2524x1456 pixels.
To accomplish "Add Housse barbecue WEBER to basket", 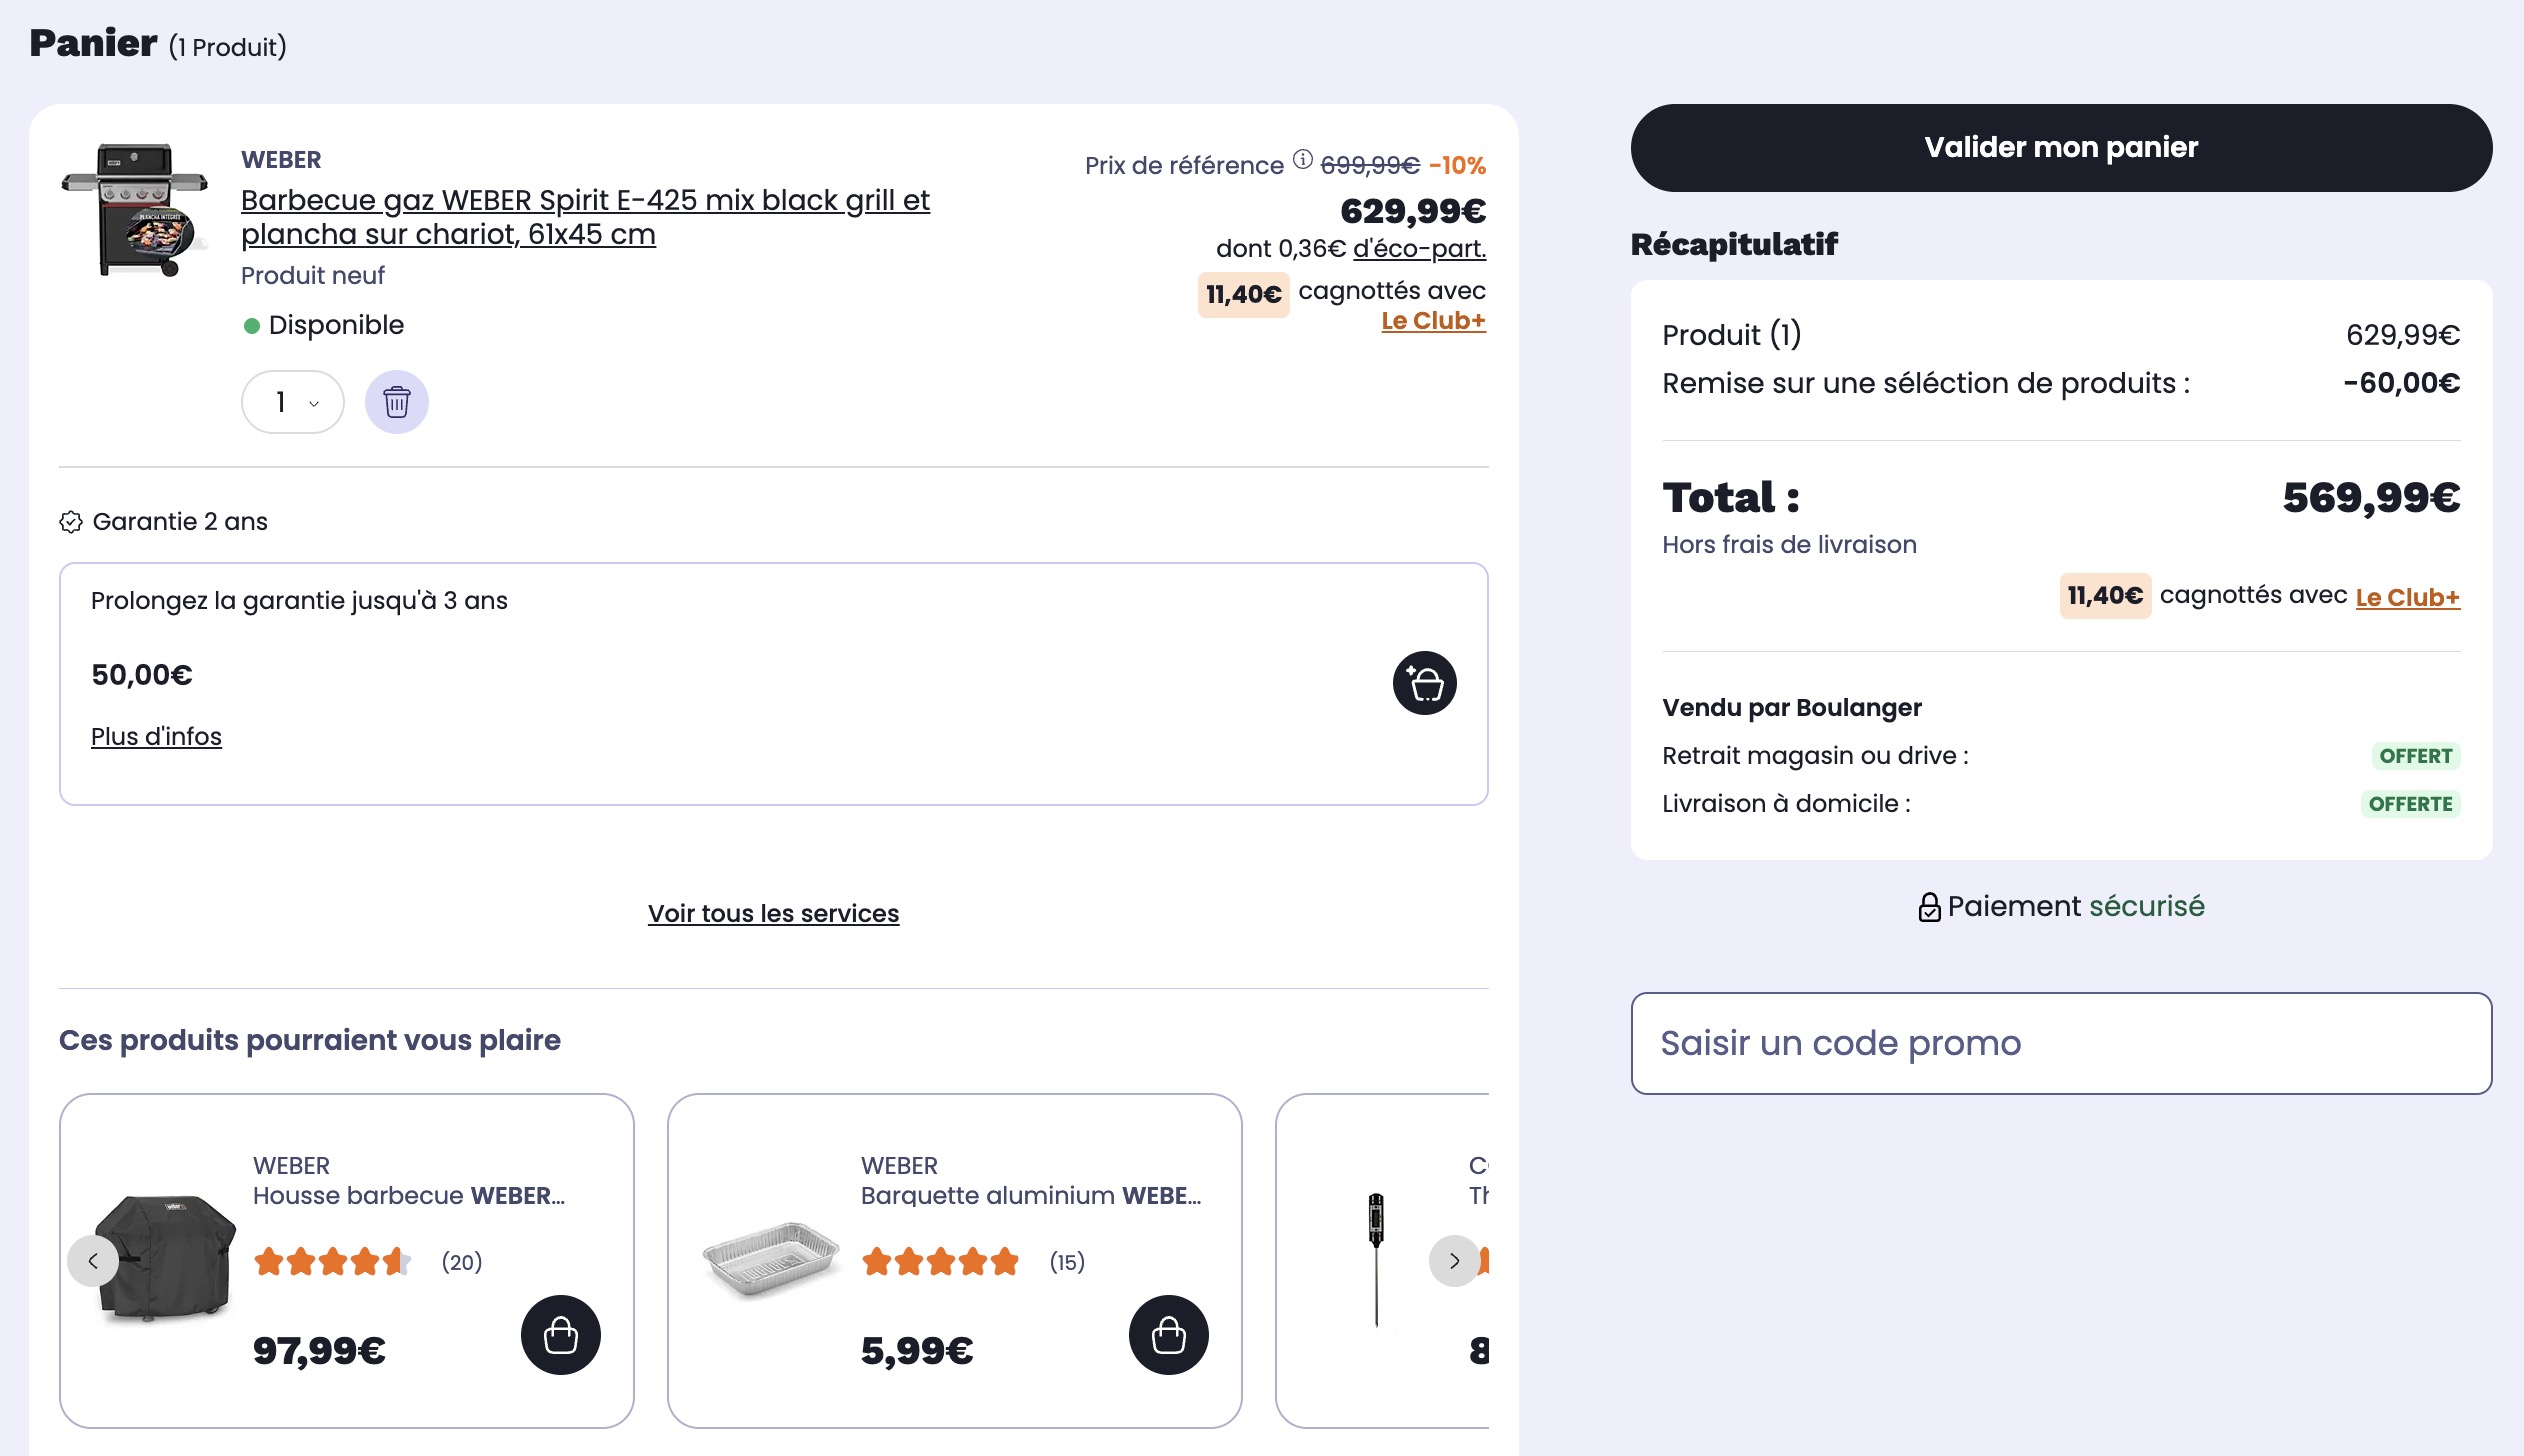I will point(560,1335).
